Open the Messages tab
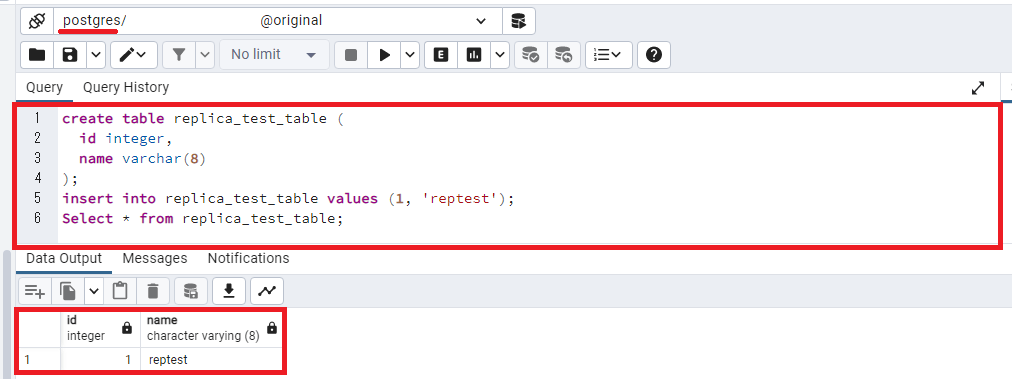 pyautogui.click(x=155, y=258)
